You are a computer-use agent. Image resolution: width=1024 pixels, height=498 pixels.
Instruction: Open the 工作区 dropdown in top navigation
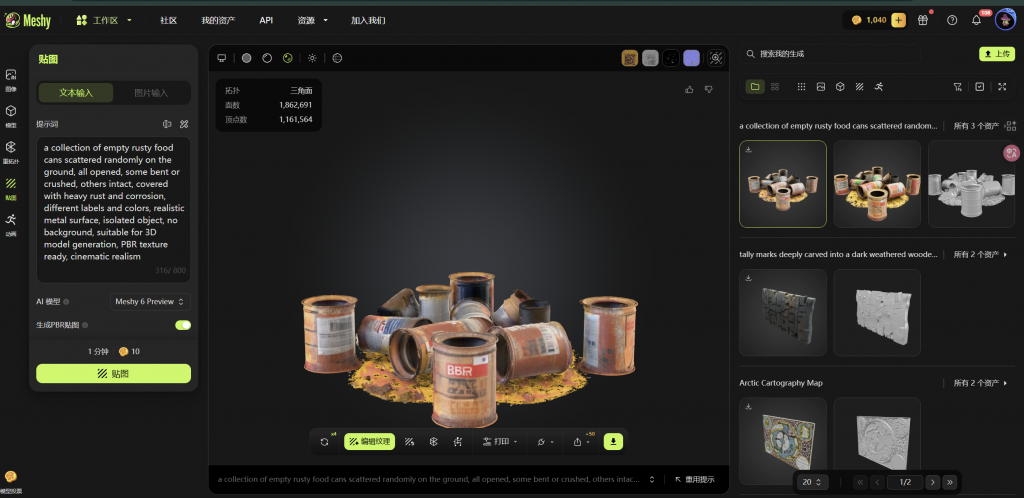coord(104,20)
